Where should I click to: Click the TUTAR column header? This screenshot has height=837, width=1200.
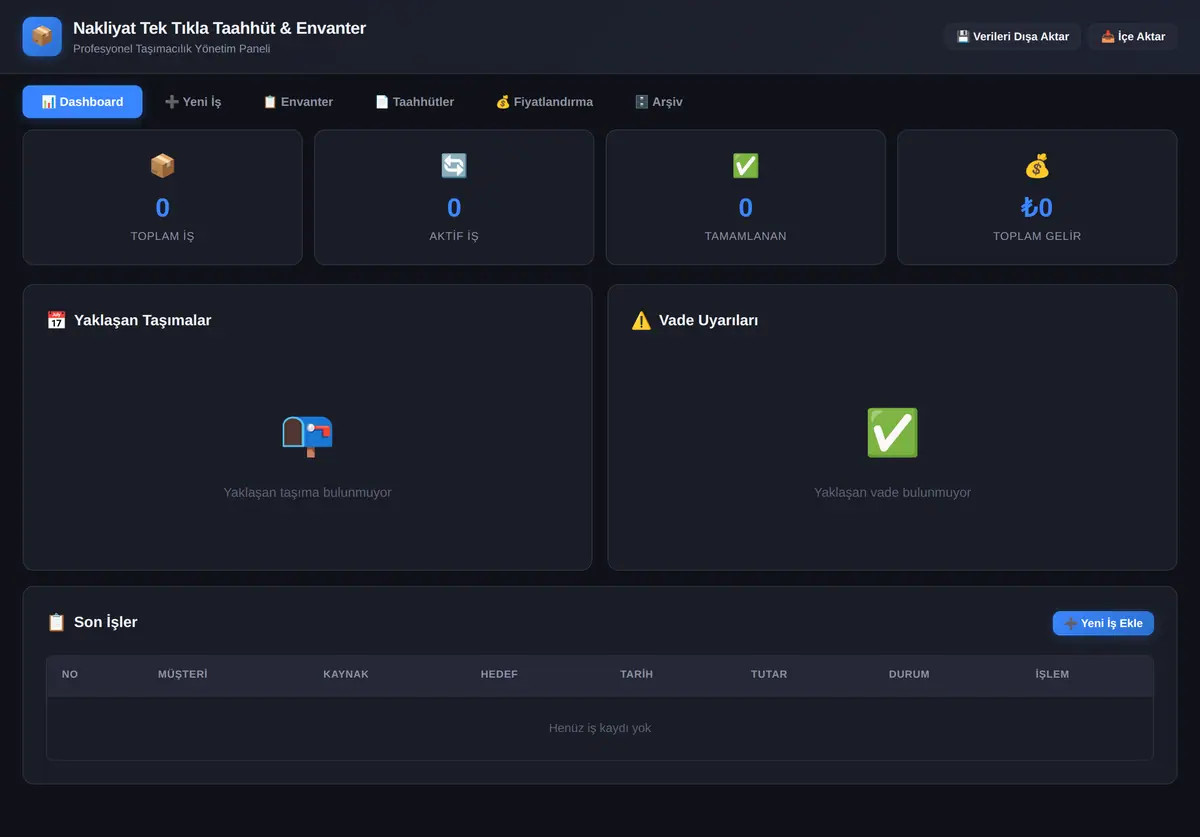coord(769,674)
